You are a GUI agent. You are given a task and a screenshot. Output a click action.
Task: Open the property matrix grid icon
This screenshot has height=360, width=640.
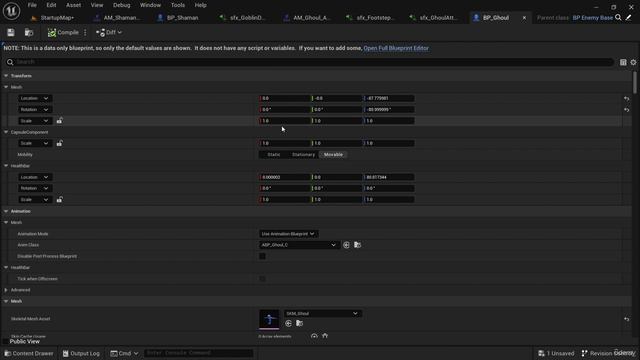pos(623,62)
